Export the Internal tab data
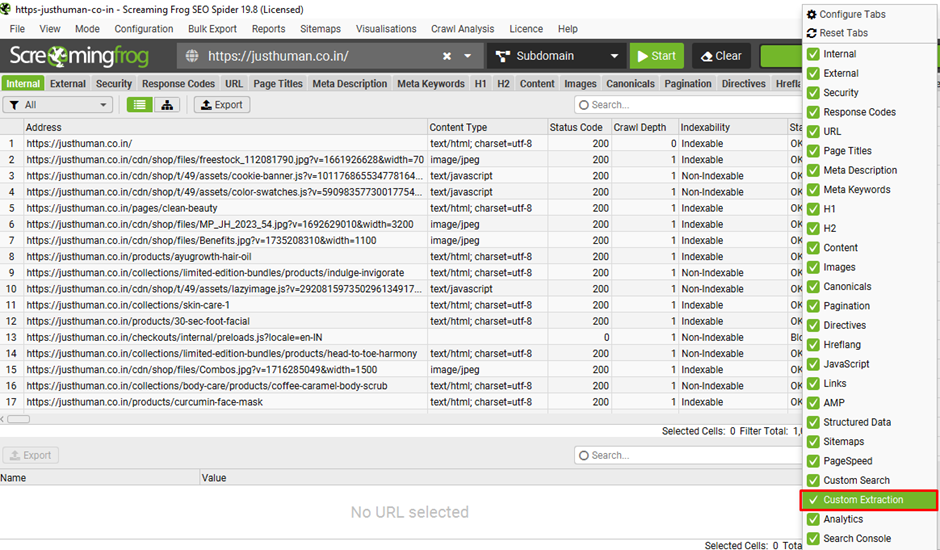Screen dimensions: 940x550 click(222, 105)
